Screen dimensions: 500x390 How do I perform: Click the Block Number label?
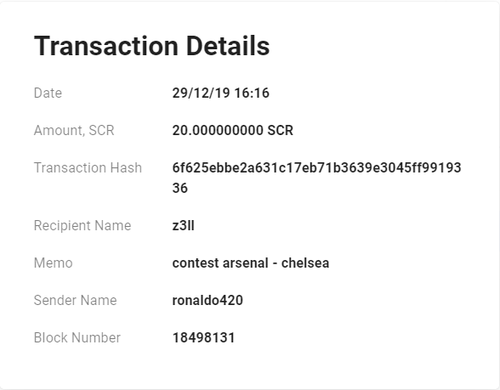point(77,338)
